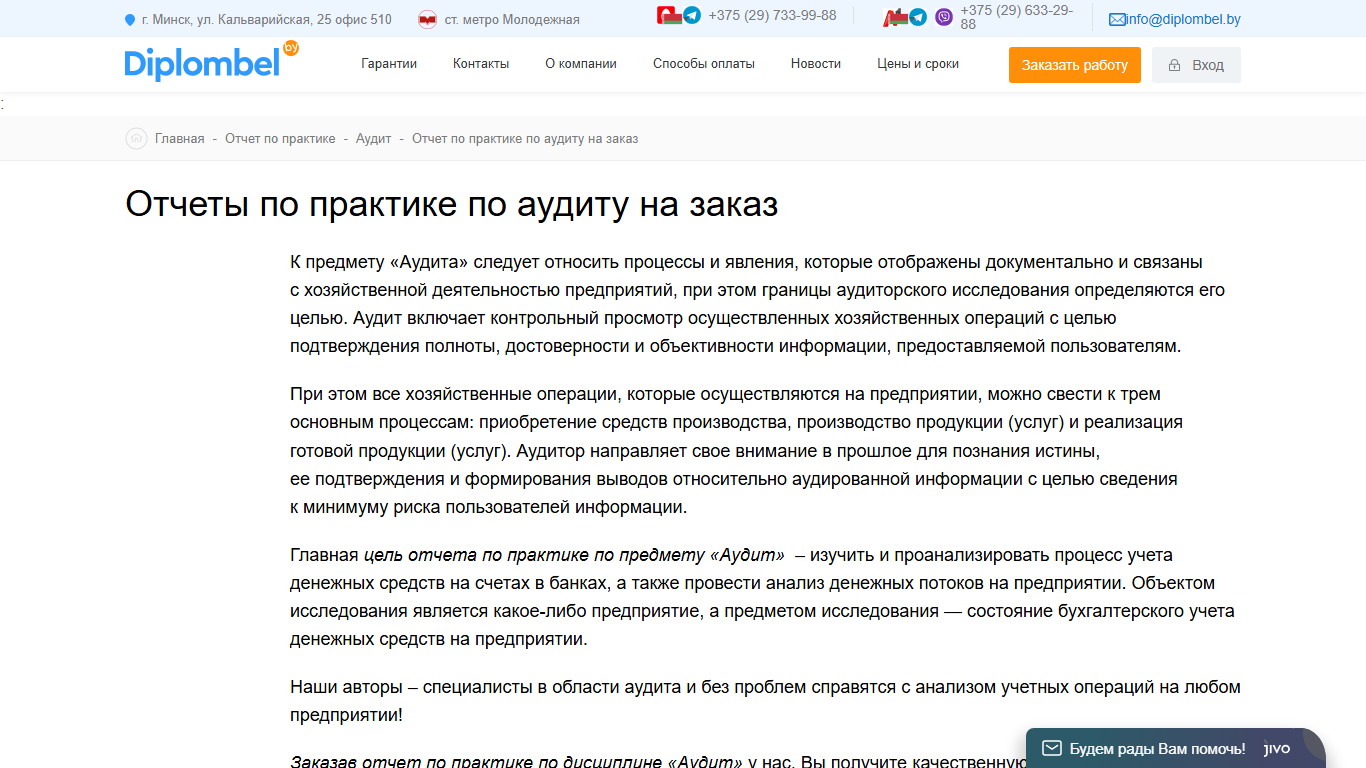1366x768 pixels.
Task: Click the Telegram icon beside the Viber icon
Action: coord(918,17)
